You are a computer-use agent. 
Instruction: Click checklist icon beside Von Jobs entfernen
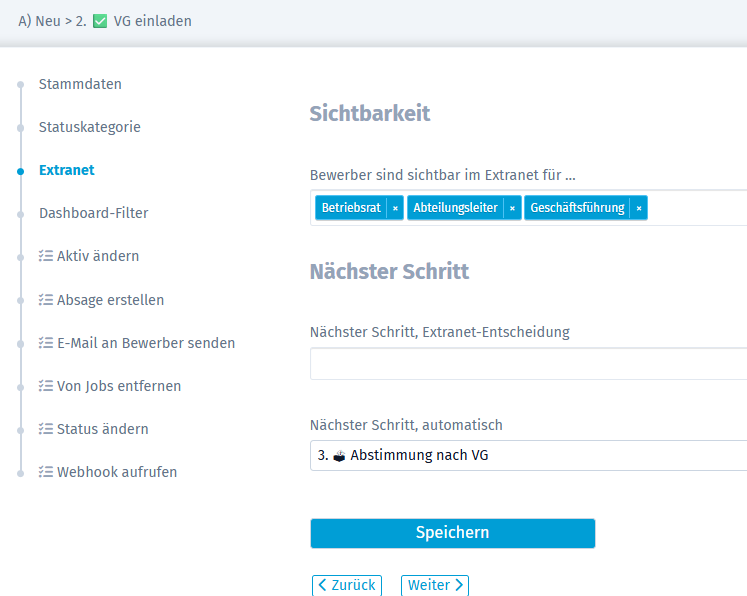tap(46, 386)
